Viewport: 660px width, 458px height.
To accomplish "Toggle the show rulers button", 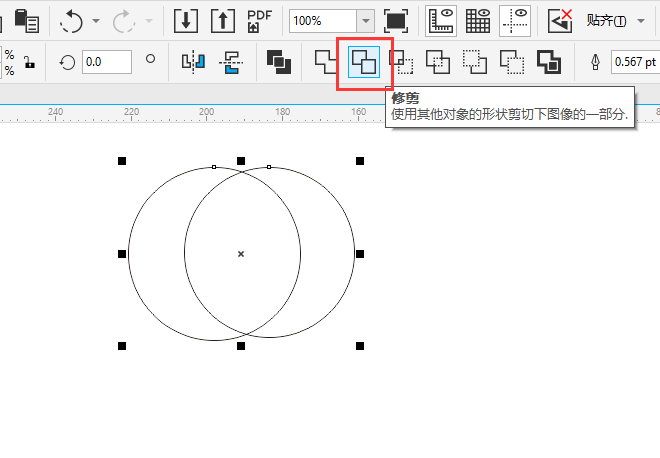I will point(440,21).
